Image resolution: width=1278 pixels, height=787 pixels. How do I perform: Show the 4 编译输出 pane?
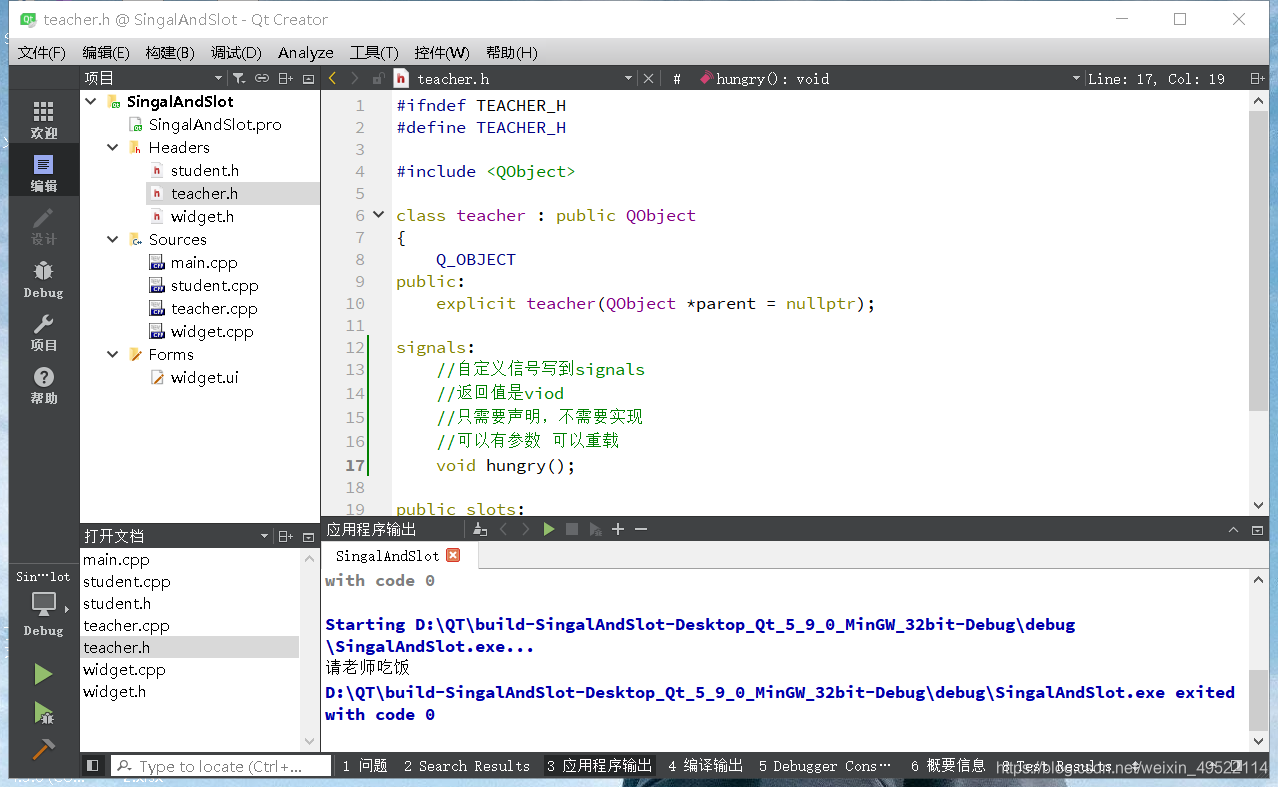pyautogui.click(x=706, y=766)
